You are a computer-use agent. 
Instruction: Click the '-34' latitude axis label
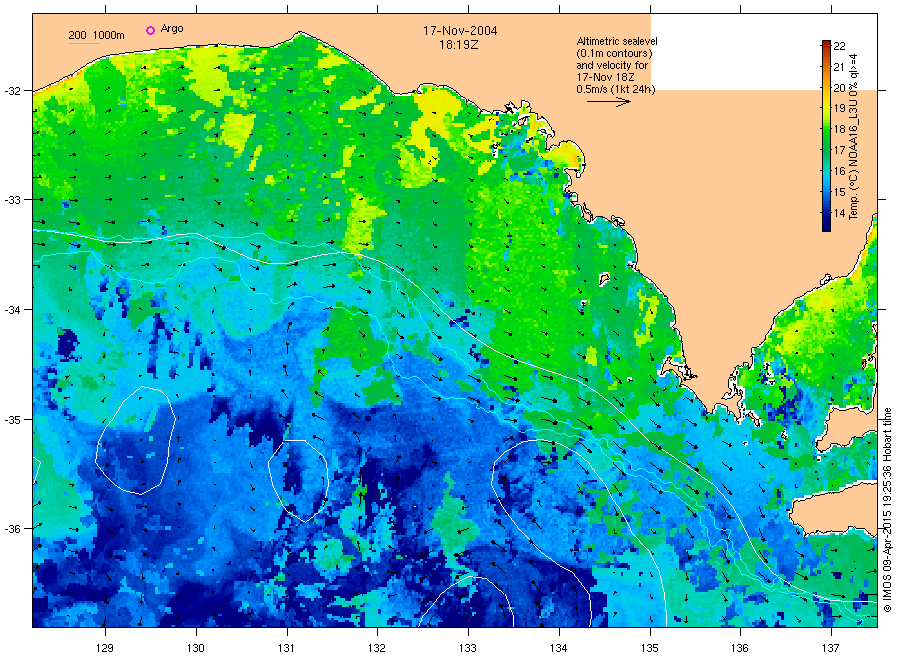coord(12,310)
